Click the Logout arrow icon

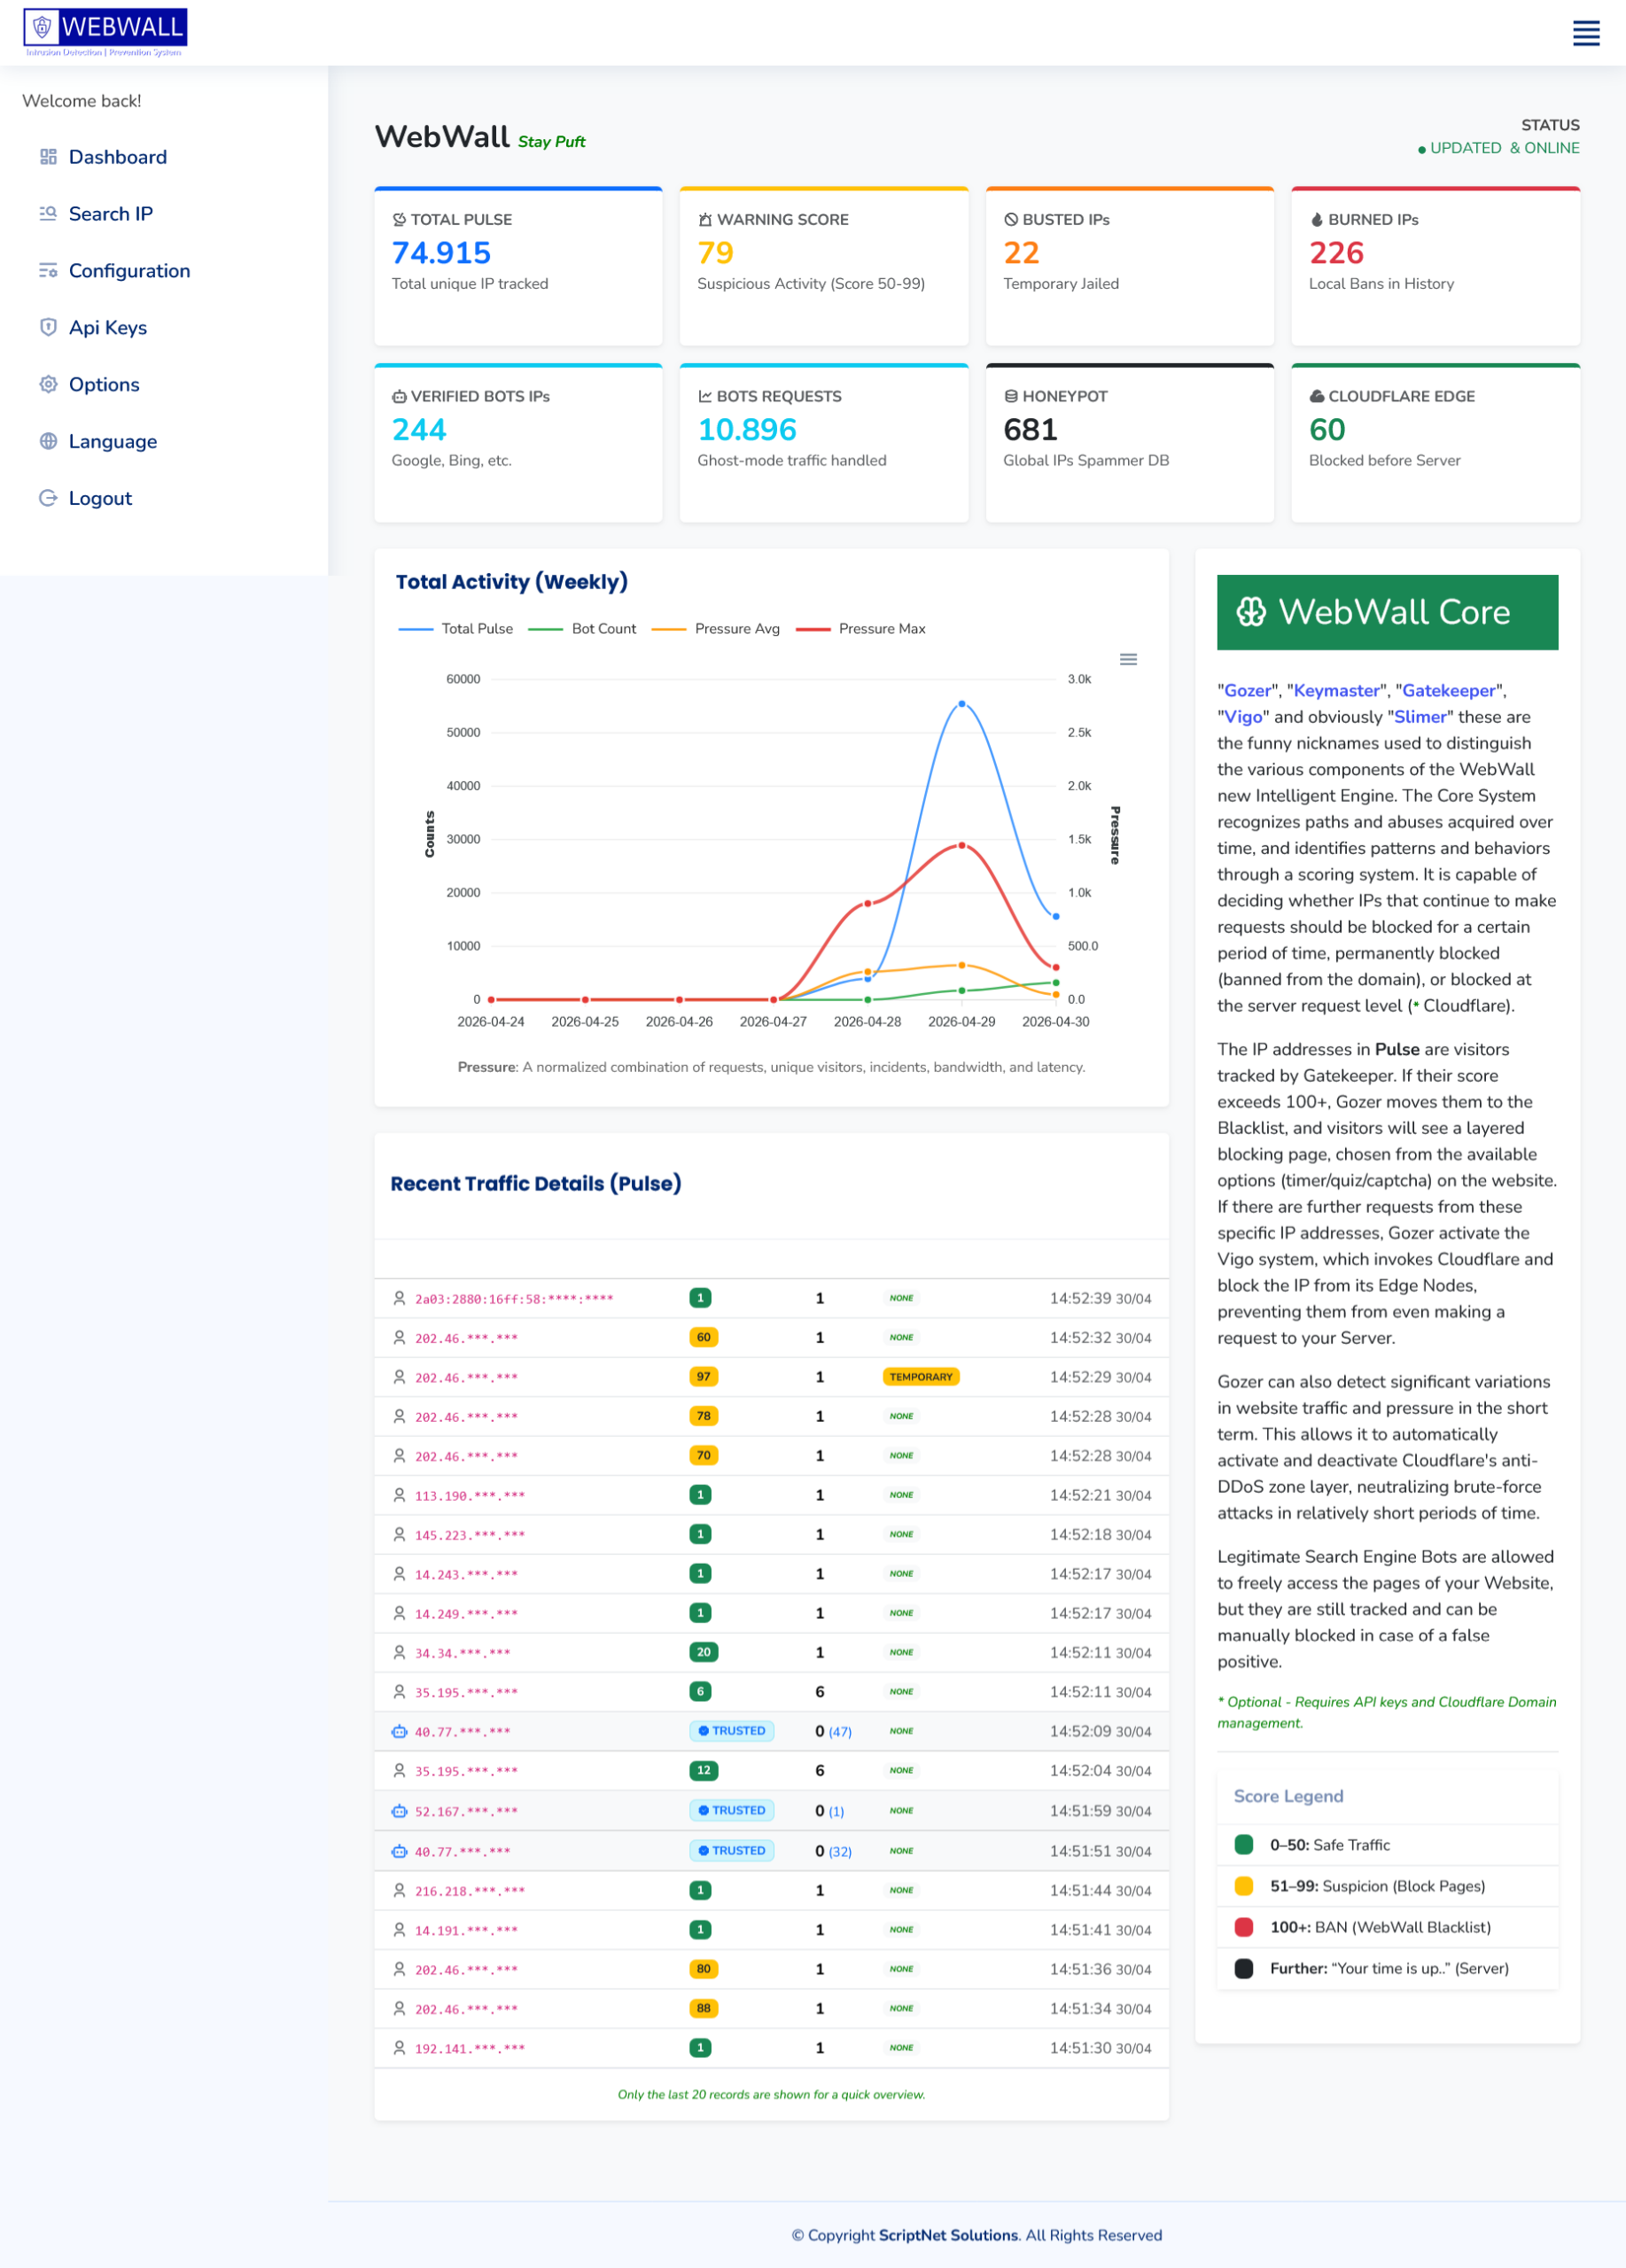click(x=48, y=497)
